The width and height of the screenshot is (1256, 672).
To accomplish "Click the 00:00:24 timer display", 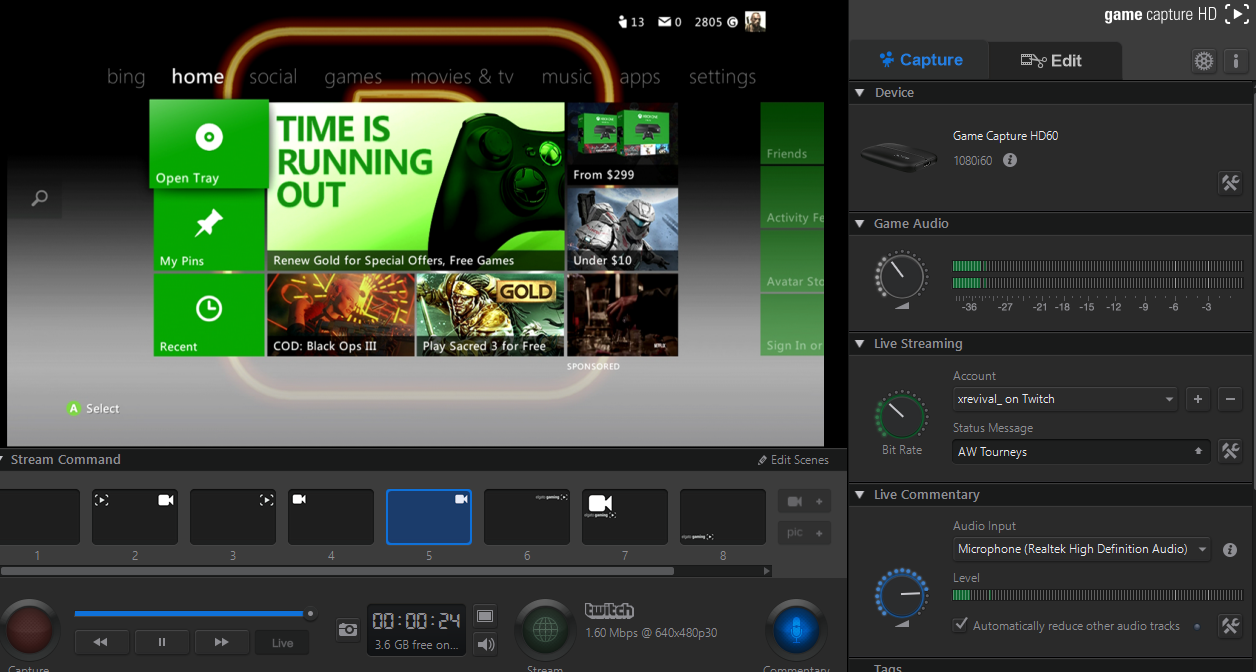I will [x=416, y=620].
